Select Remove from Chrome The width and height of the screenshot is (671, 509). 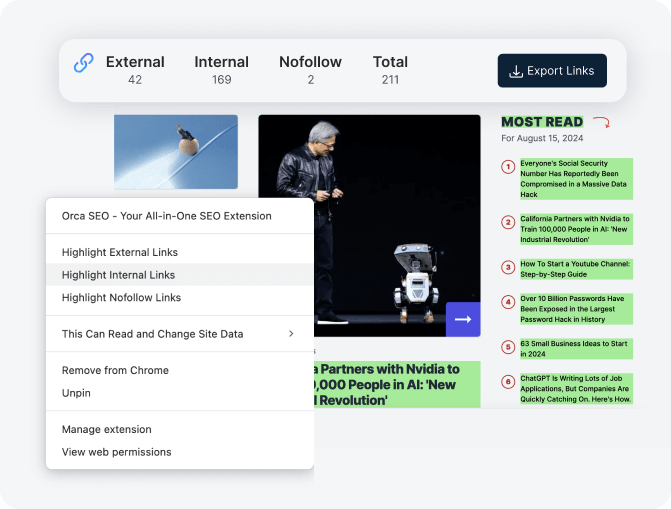click(x=180, y=370)
